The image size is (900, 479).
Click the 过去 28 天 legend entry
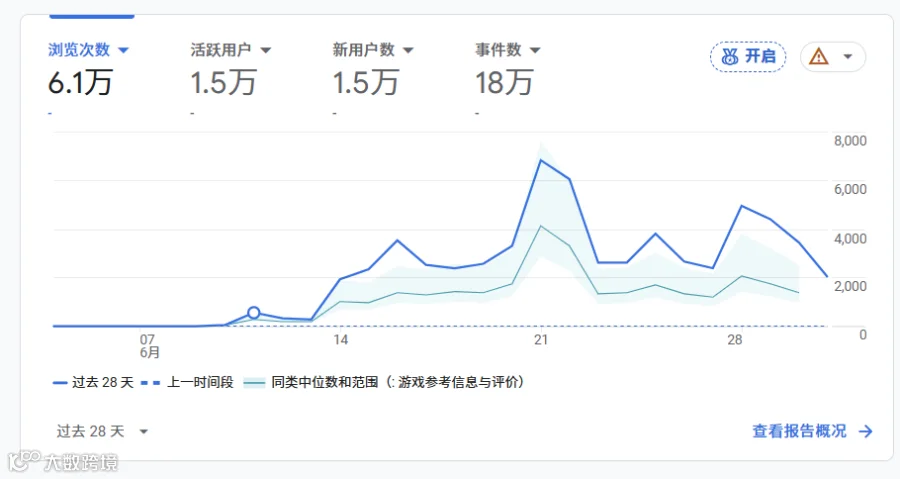pyautogui.click(x=93, y=383)
